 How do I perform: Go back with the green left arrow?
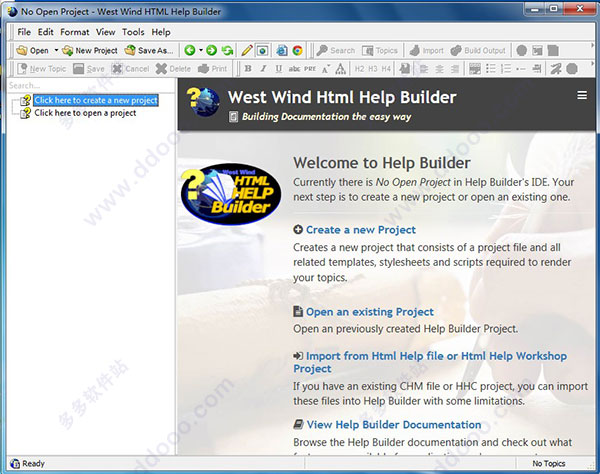click(189, 50)
